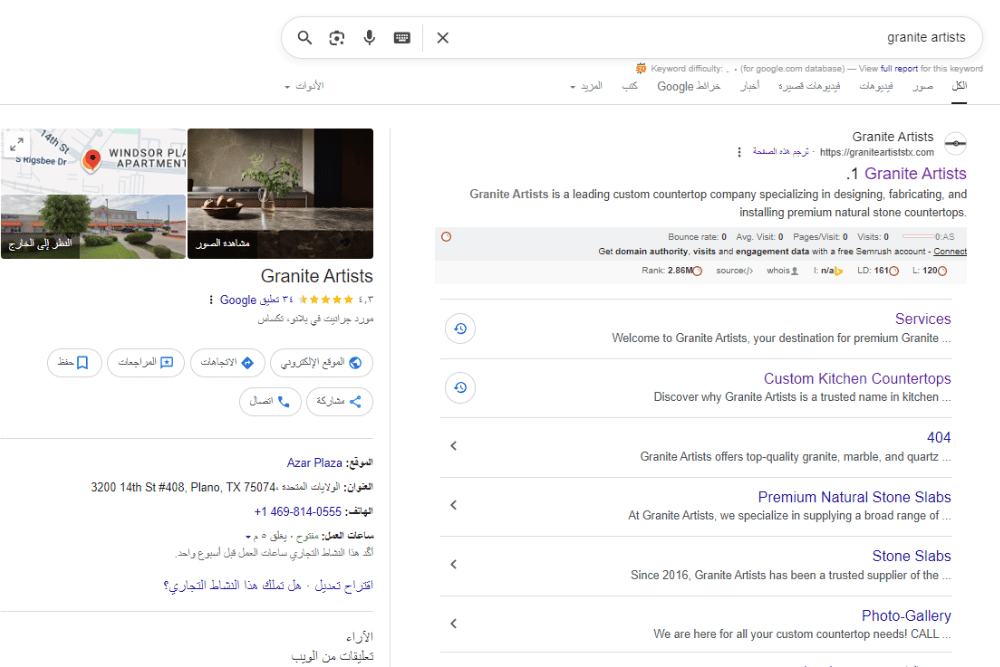Start voice search with the microphone icon
1000x667 pixels.
tap(369, 38)
